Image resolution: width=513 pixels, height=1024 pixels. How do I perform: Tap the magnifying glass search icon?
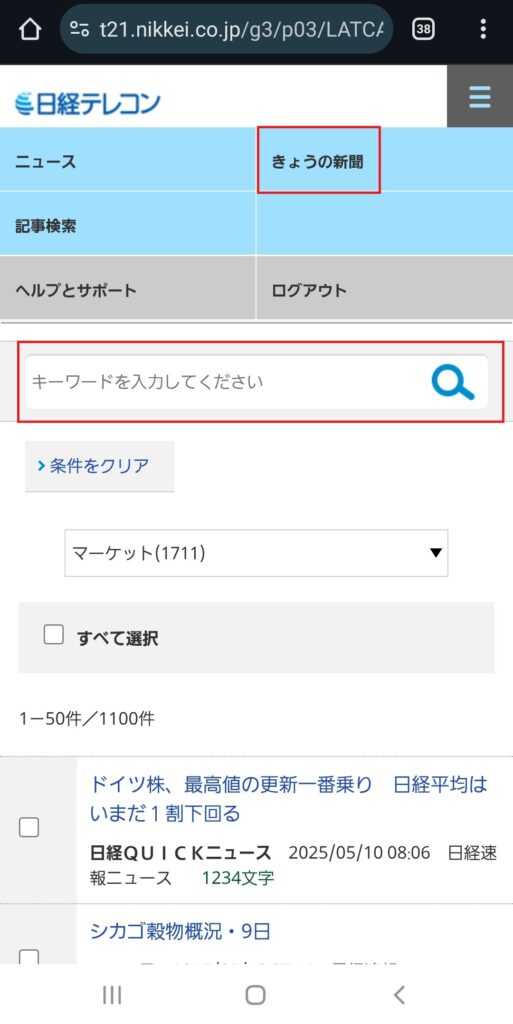point(453,383)
